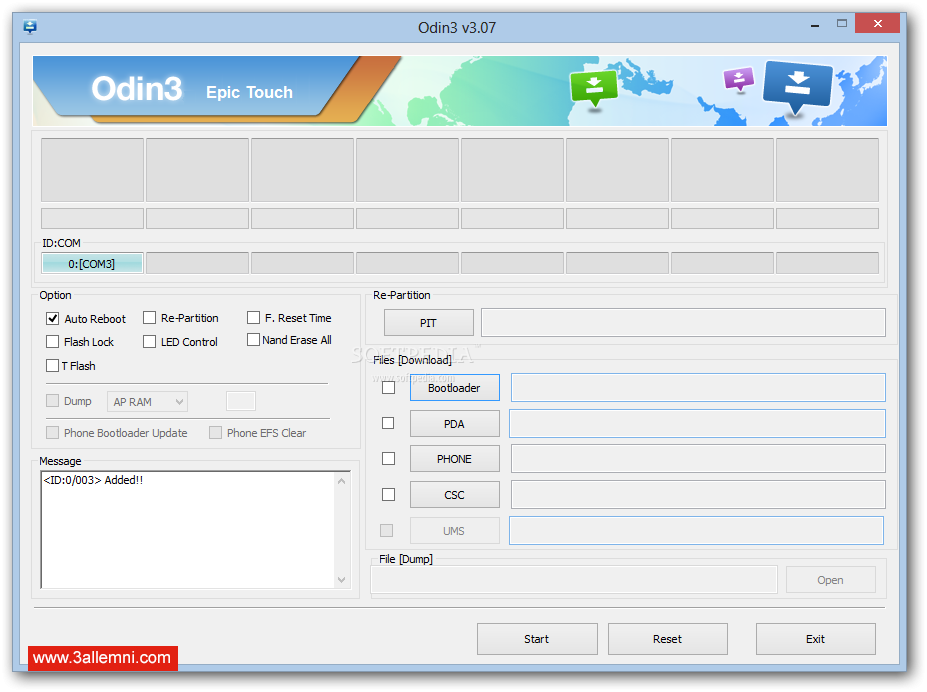Open the AP RAM dump dropdown

coord(147,402)
